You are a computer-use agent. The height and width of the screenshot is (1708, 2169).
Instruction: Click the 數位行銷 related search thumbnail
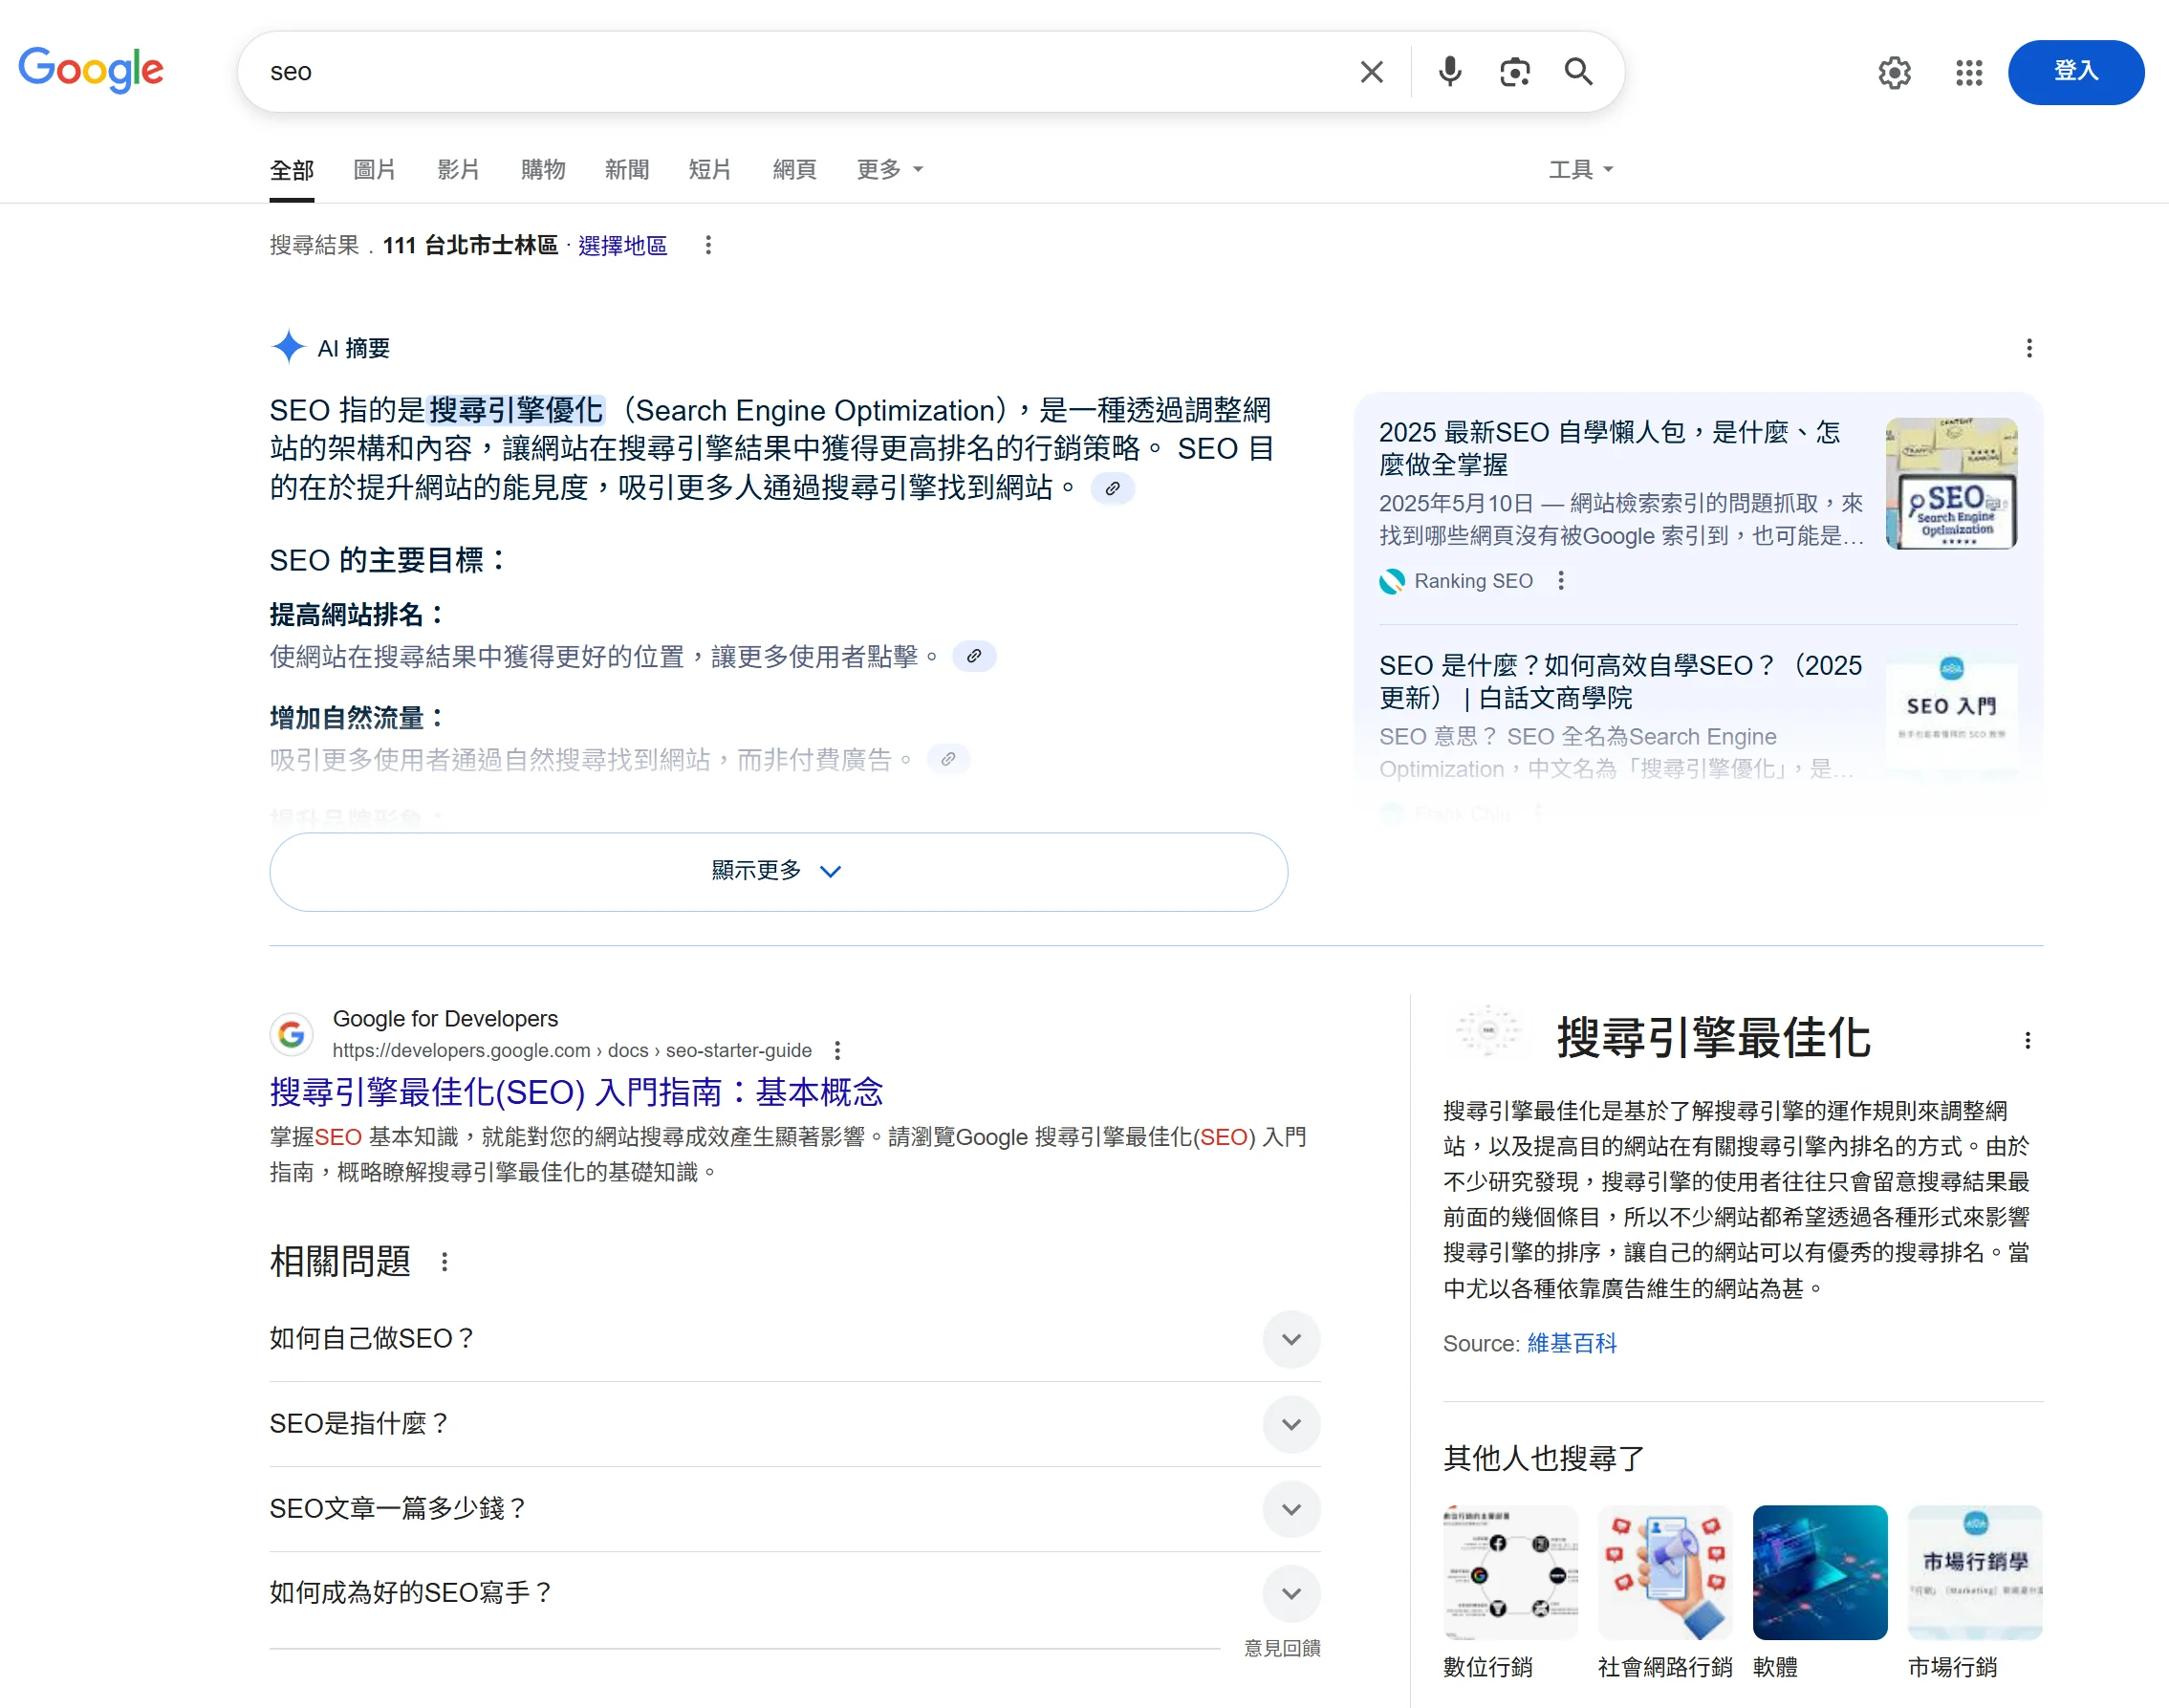[1510, 1572]
